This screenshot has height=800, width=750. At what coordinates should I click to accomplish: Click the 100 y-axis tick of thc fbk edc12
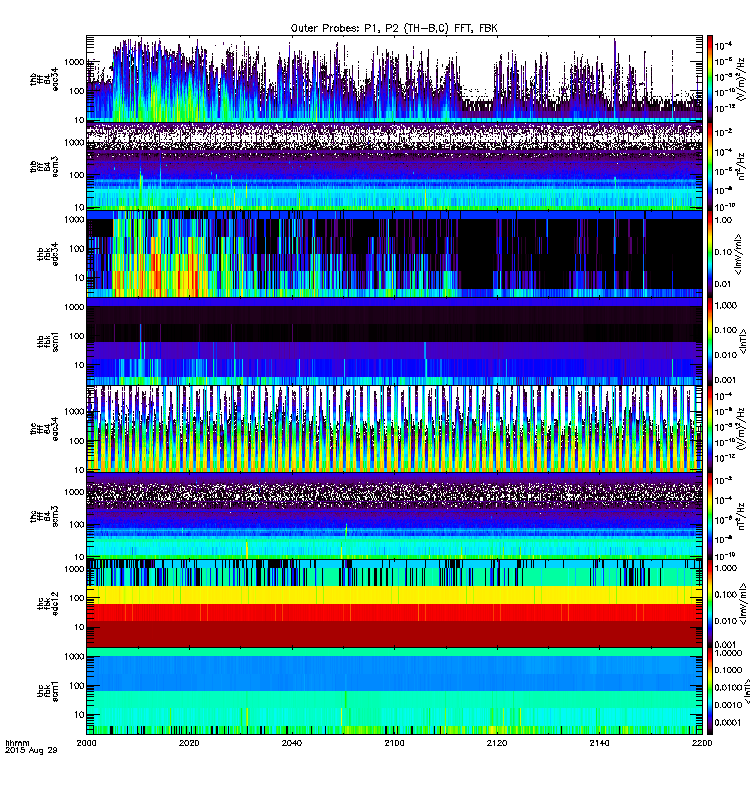point(77,598)
